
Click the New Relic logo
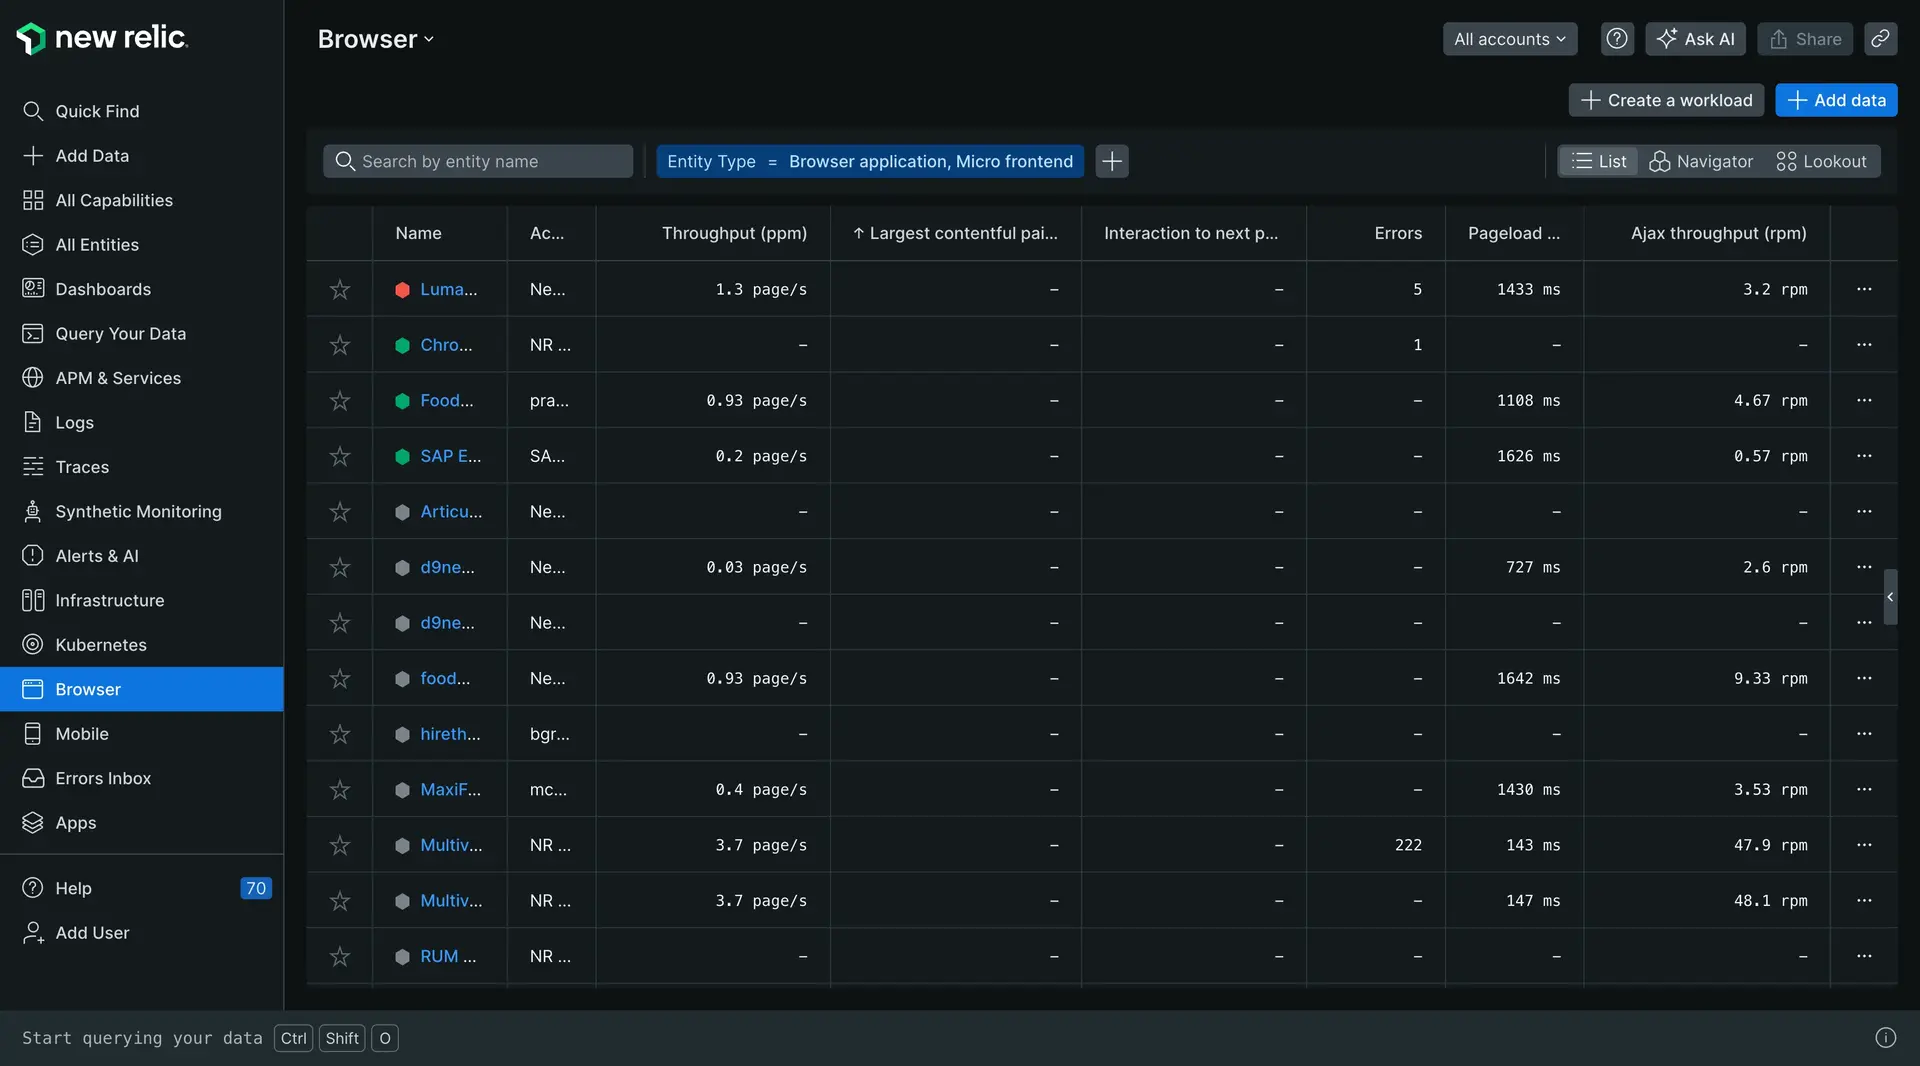coord(102,38)
